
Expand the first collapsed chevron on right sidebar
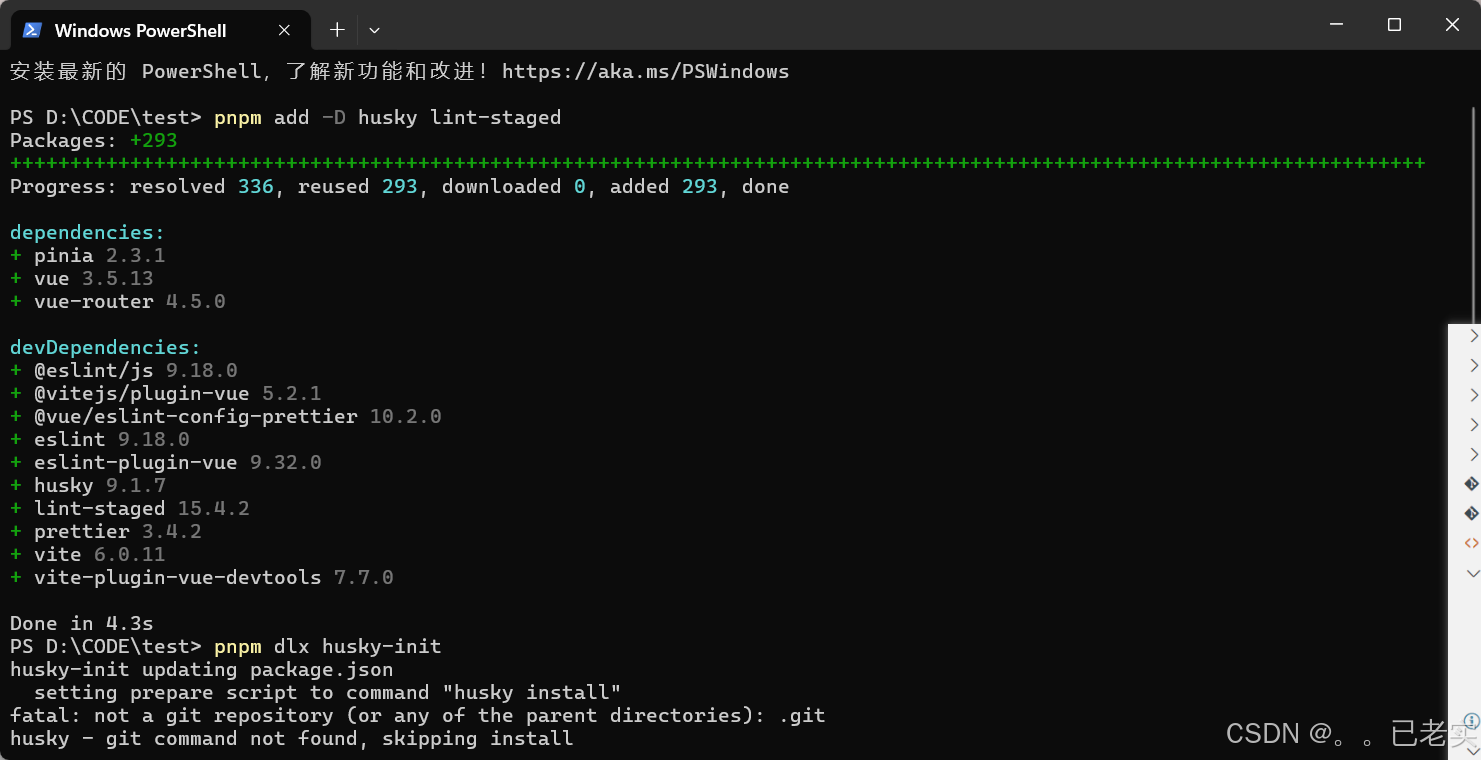[1472, 337]
